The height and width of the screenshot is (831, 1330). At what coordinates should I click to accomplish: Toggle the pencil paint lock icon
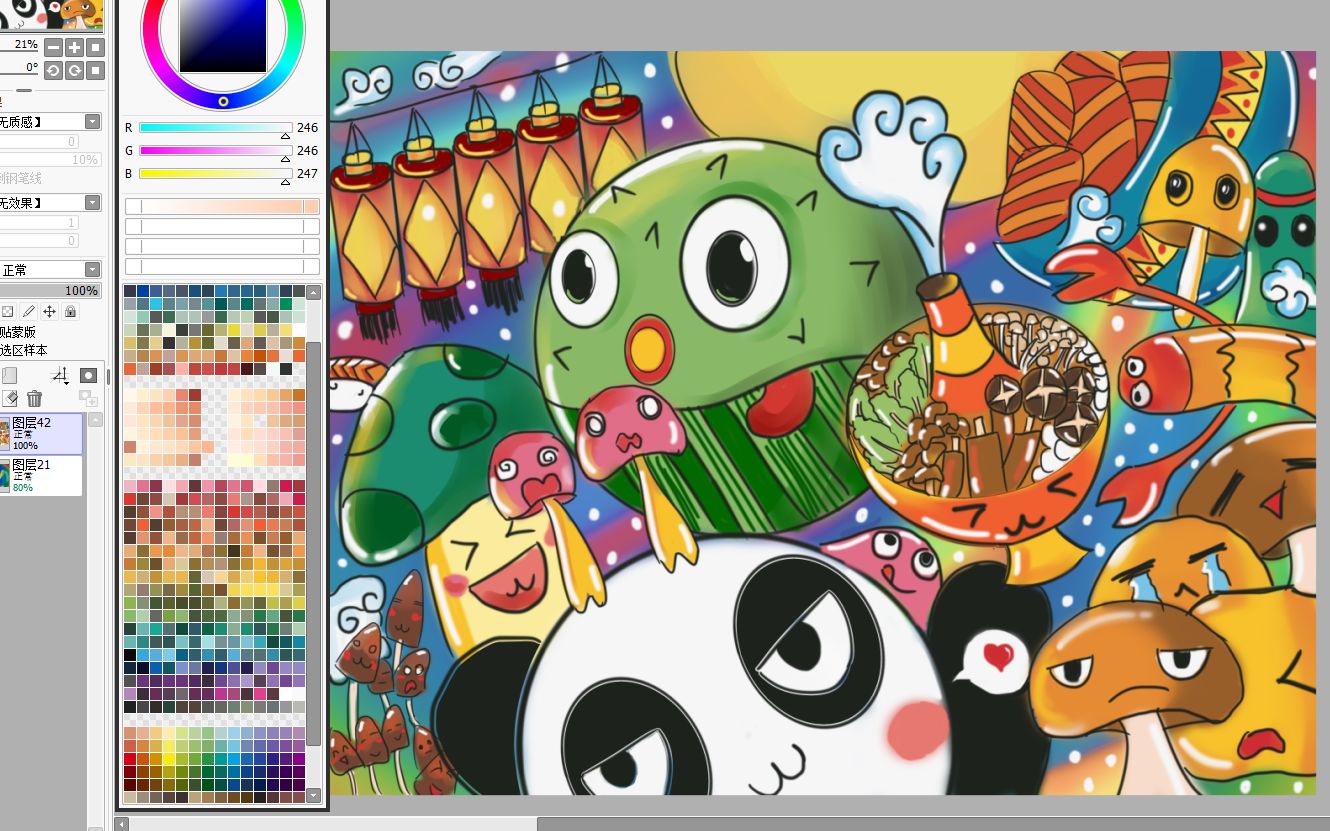click(29, 312)
